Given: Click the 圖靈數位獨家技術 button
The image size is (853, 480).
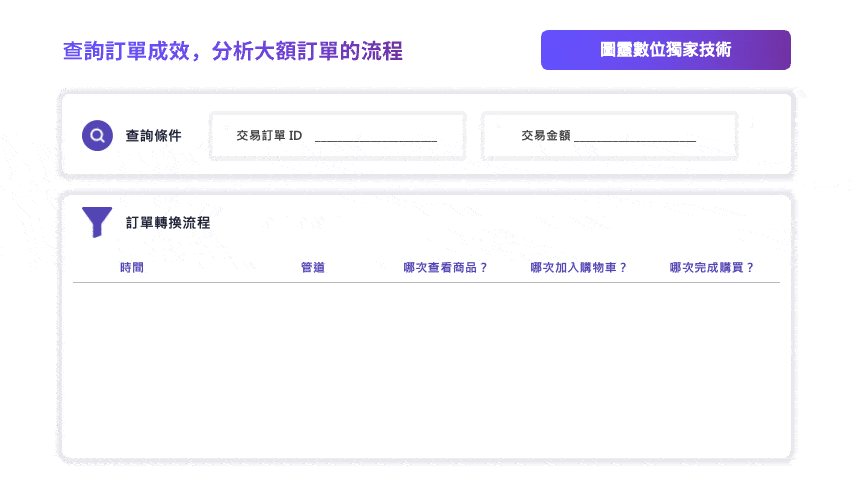Looking at the screenshot, I should click(665, 50).
